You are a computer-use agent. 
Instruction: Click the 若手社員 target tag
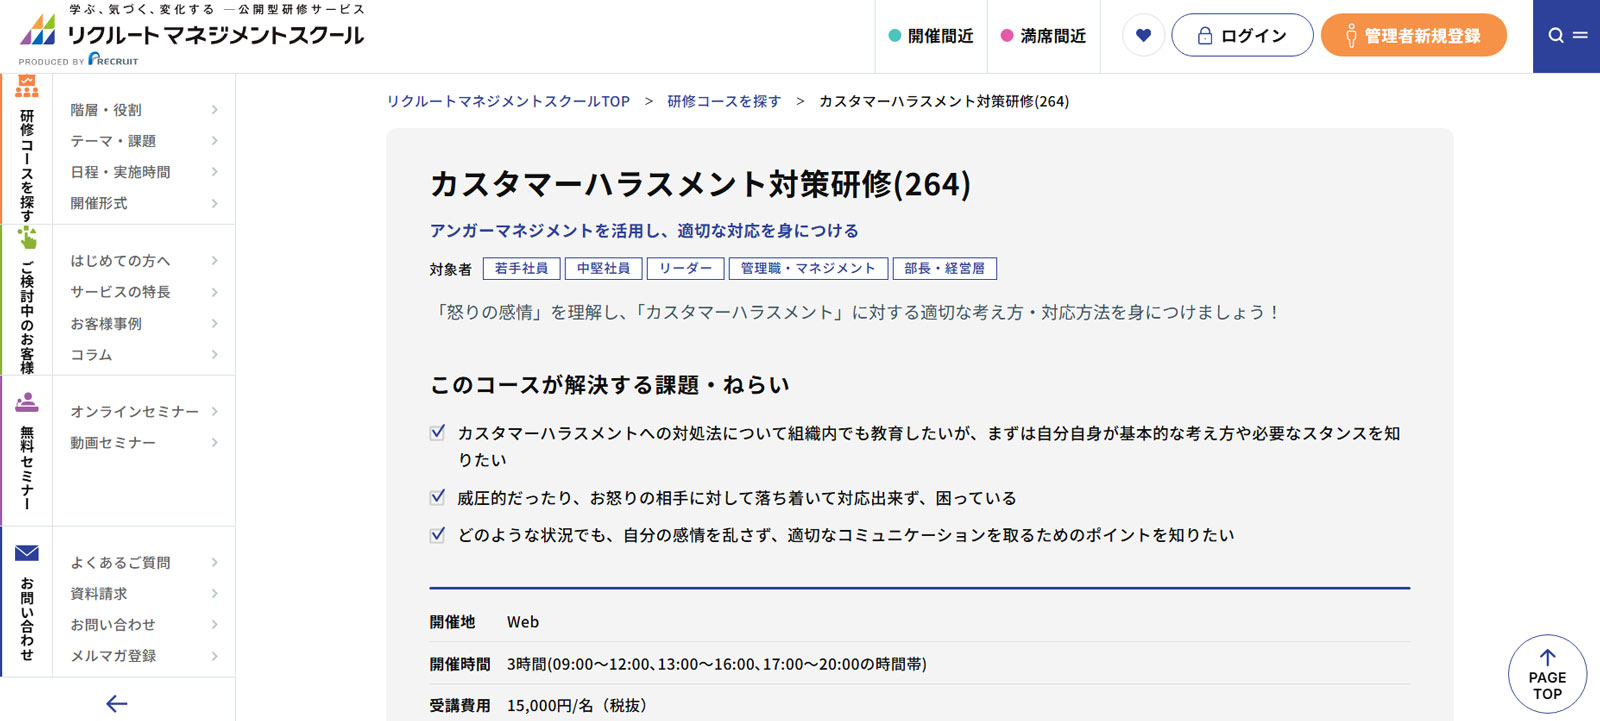[x=522, y=269]
